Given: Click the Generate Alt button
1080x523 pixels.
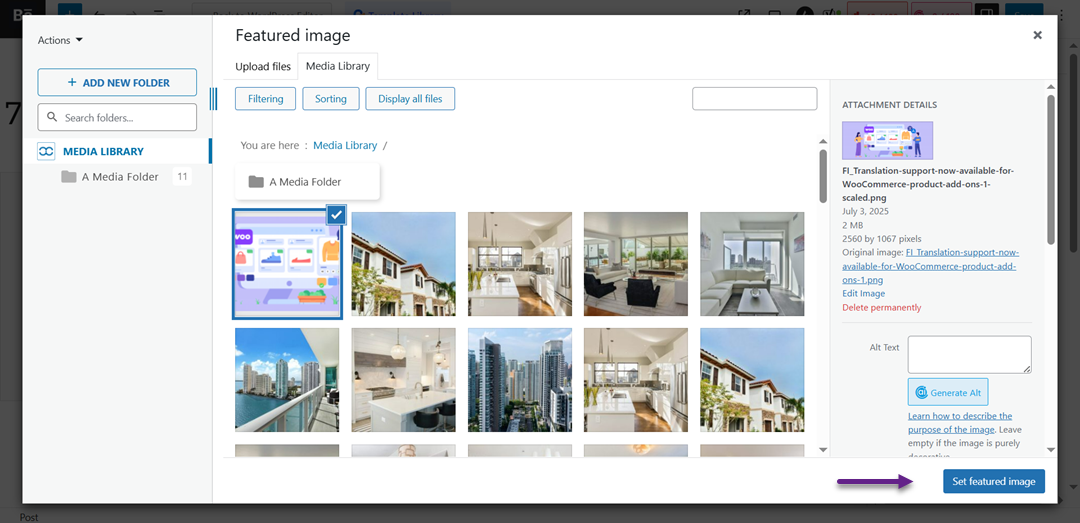Looking at the screenshot, I should tap(948, 393).
